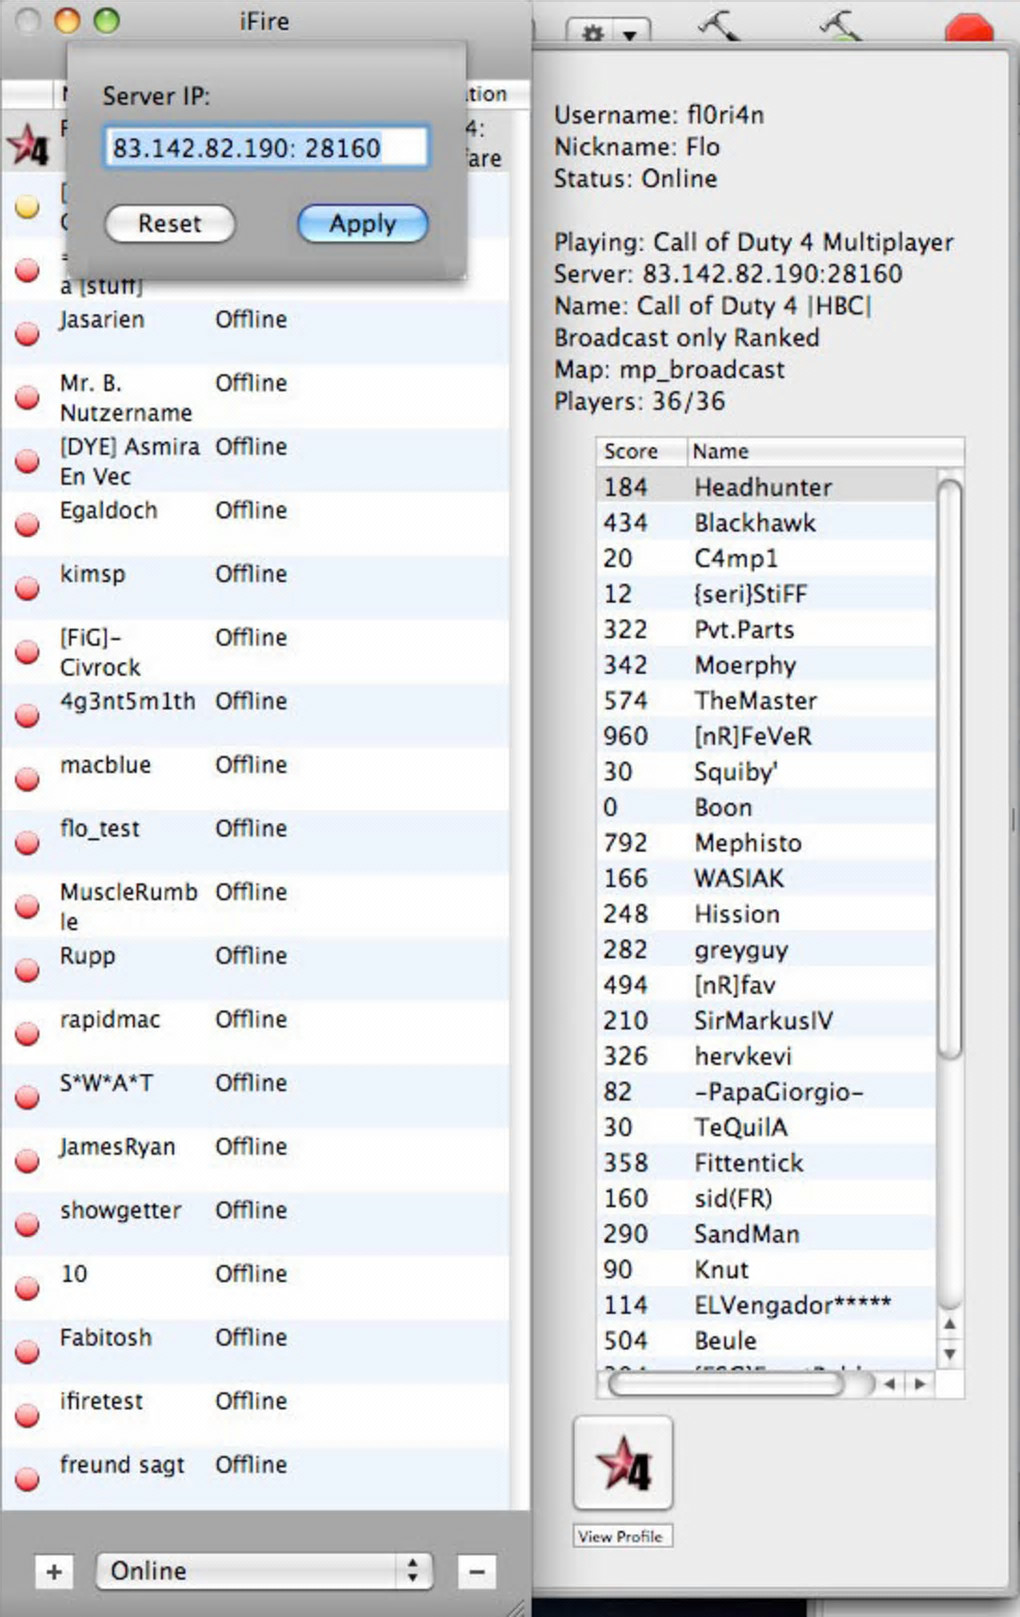The height and width of the screenshot is (1617, 1020).
Task: Select friend Rupp
Action: coord(255,970)
